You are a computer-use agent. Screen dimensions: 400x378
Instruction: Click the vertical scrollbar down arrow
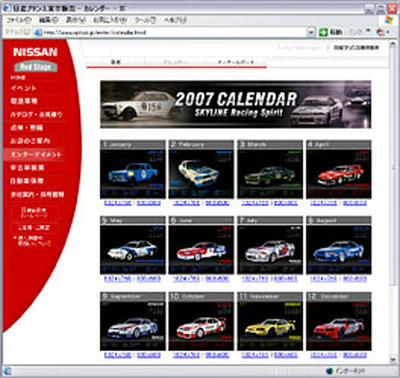tap(393, 359)
